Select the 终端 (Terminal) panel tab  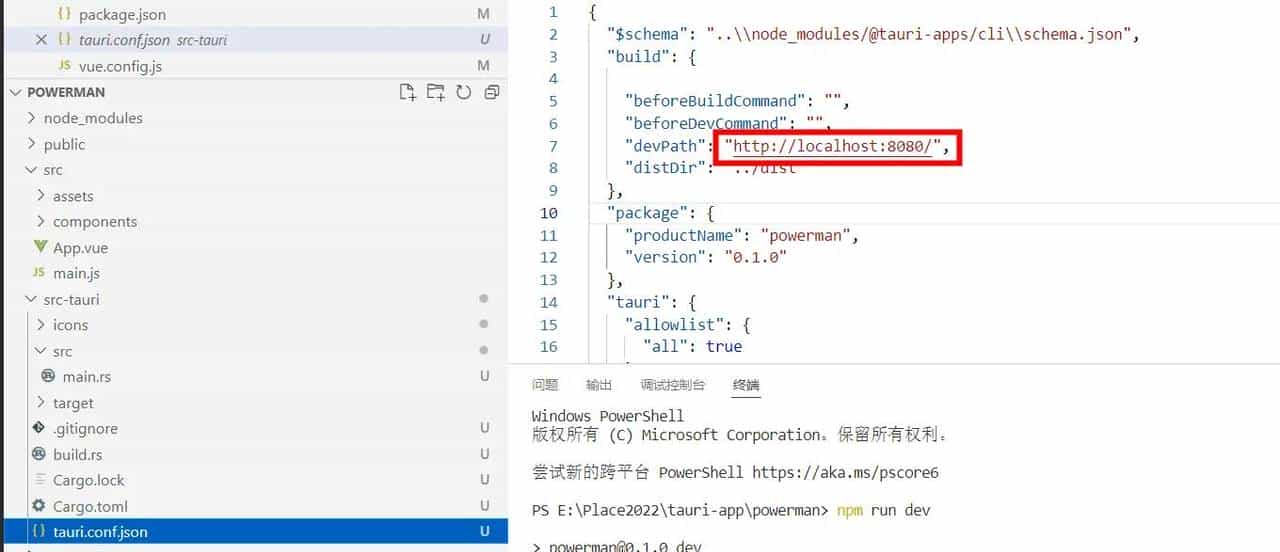click(746, 385)
